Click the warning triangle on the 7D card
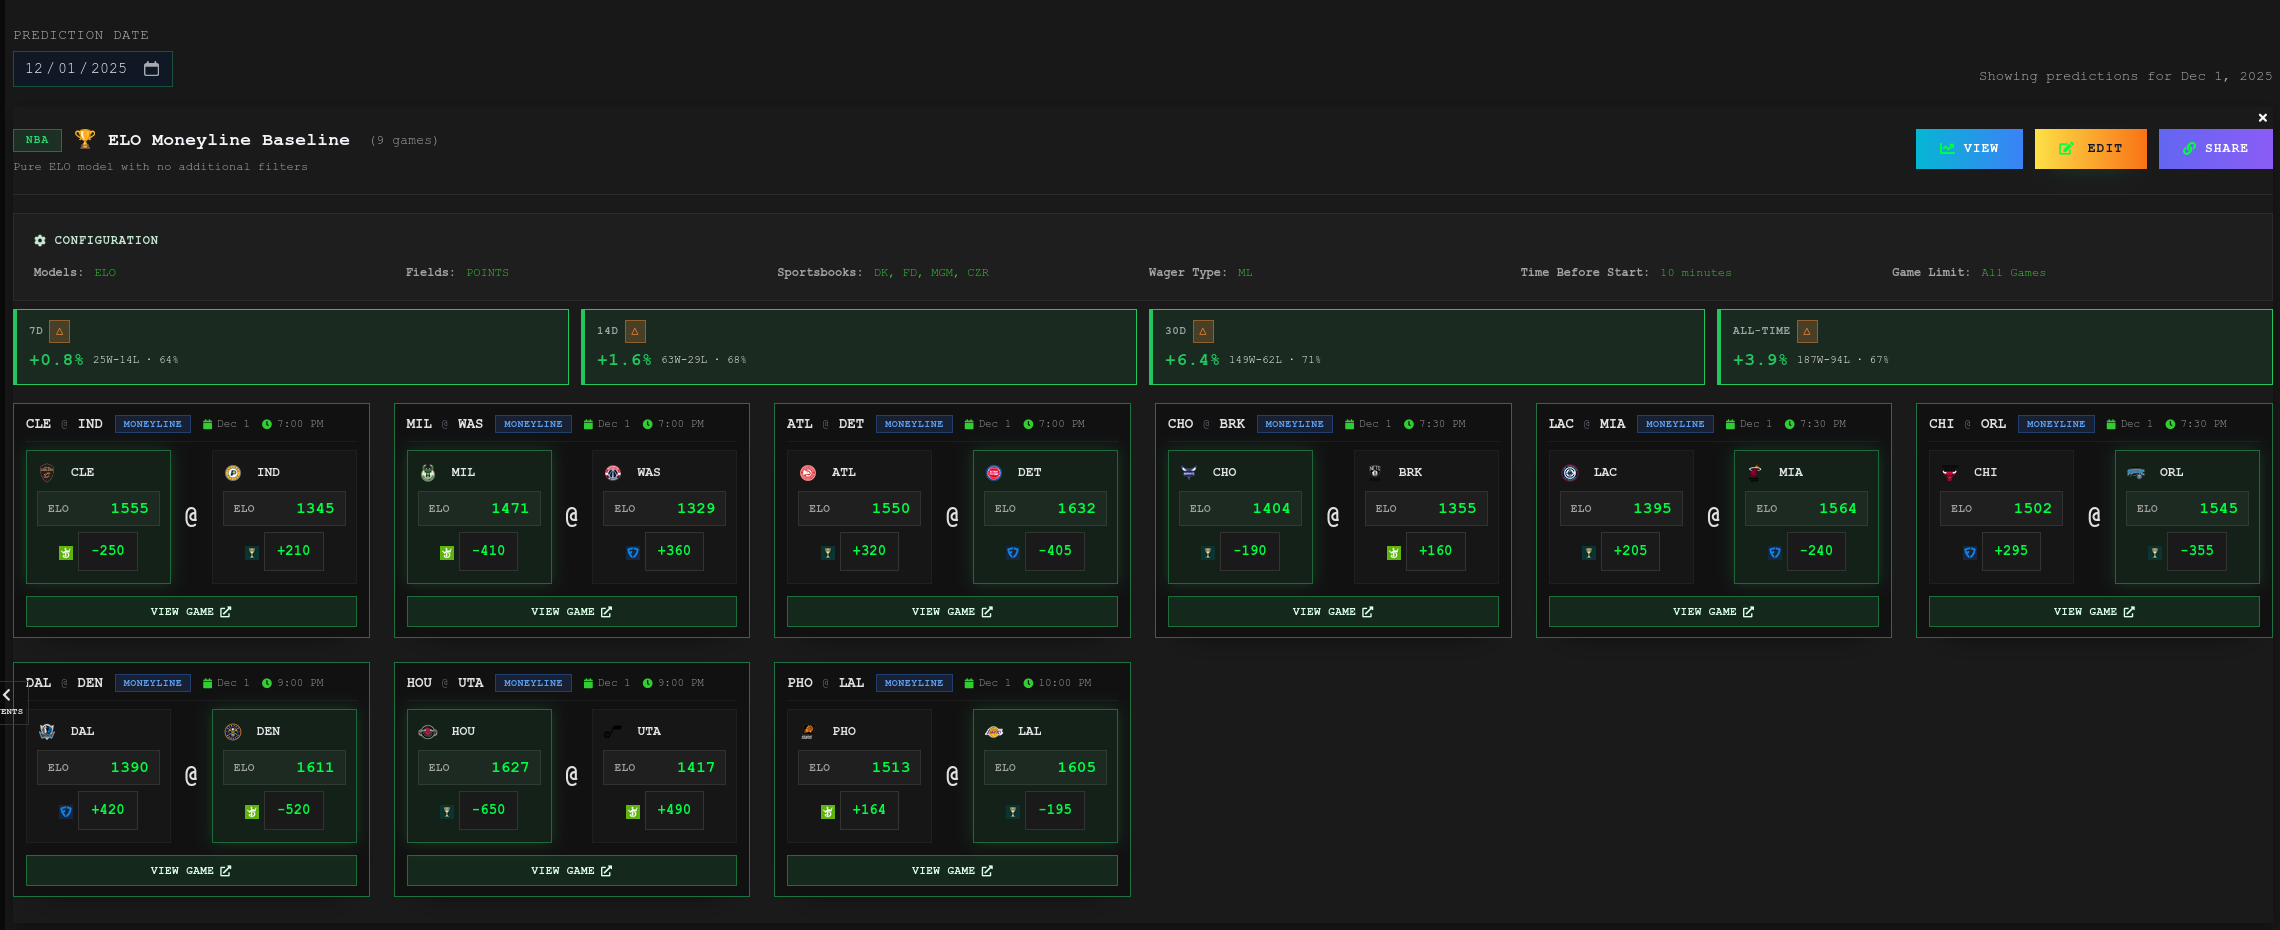The image size is (2280, 930). tap(59, 331)
